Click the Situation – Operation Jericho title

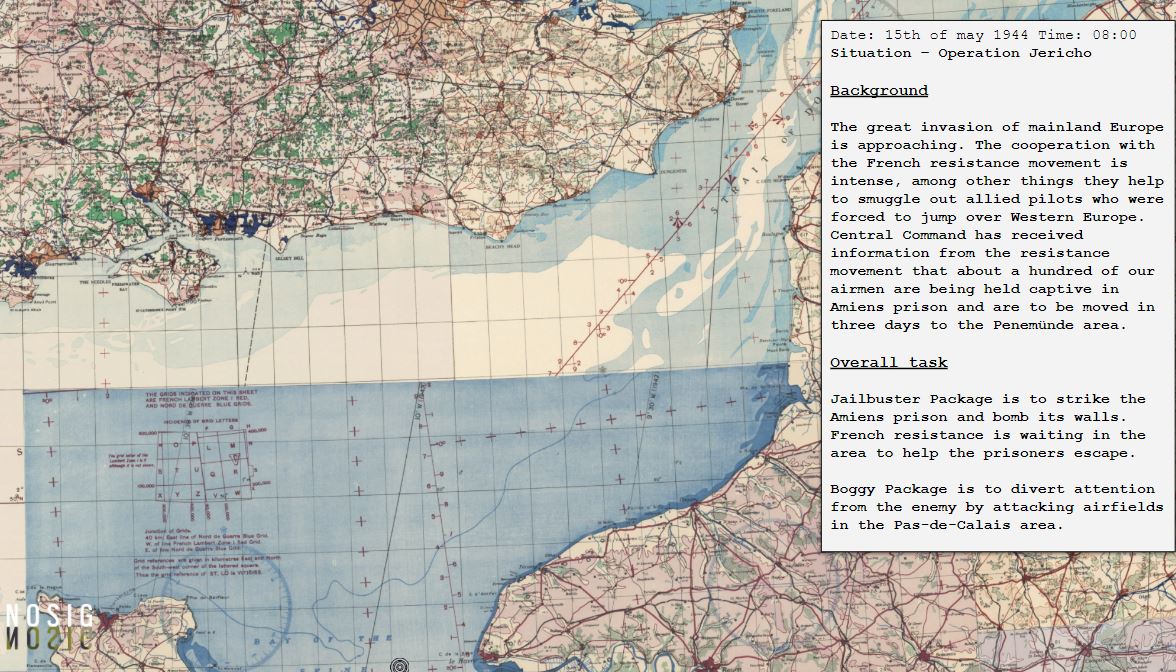coord(960,53)
